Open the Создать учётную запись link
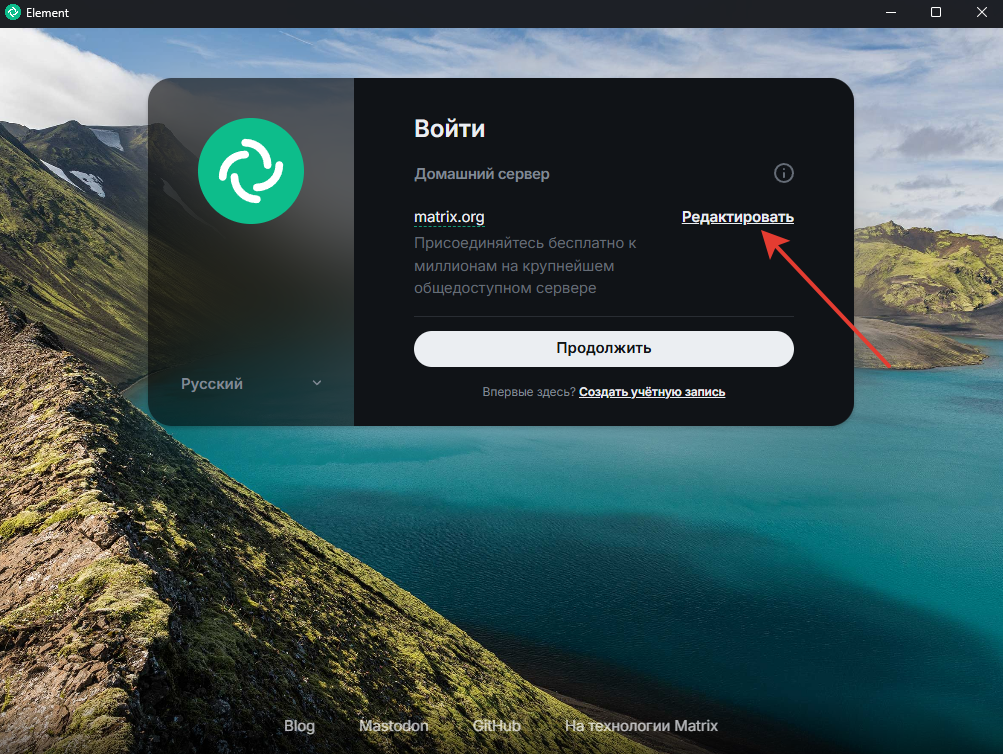1003x754 pixels. pyautogui.click(x=652, y=392)
